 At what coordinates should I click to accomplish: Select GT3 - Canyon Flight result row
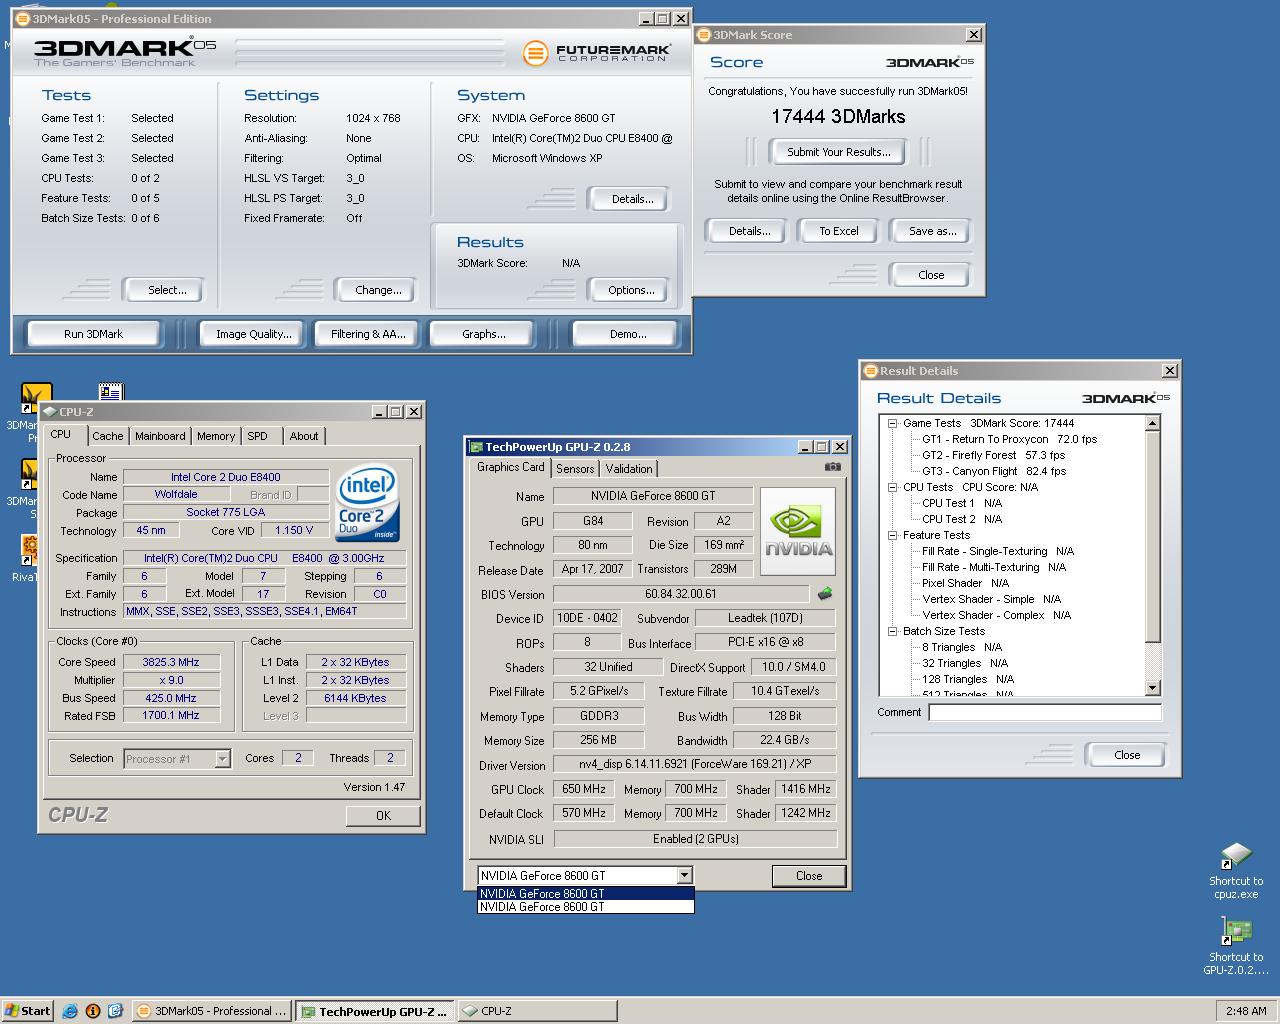tap(994, 471)
